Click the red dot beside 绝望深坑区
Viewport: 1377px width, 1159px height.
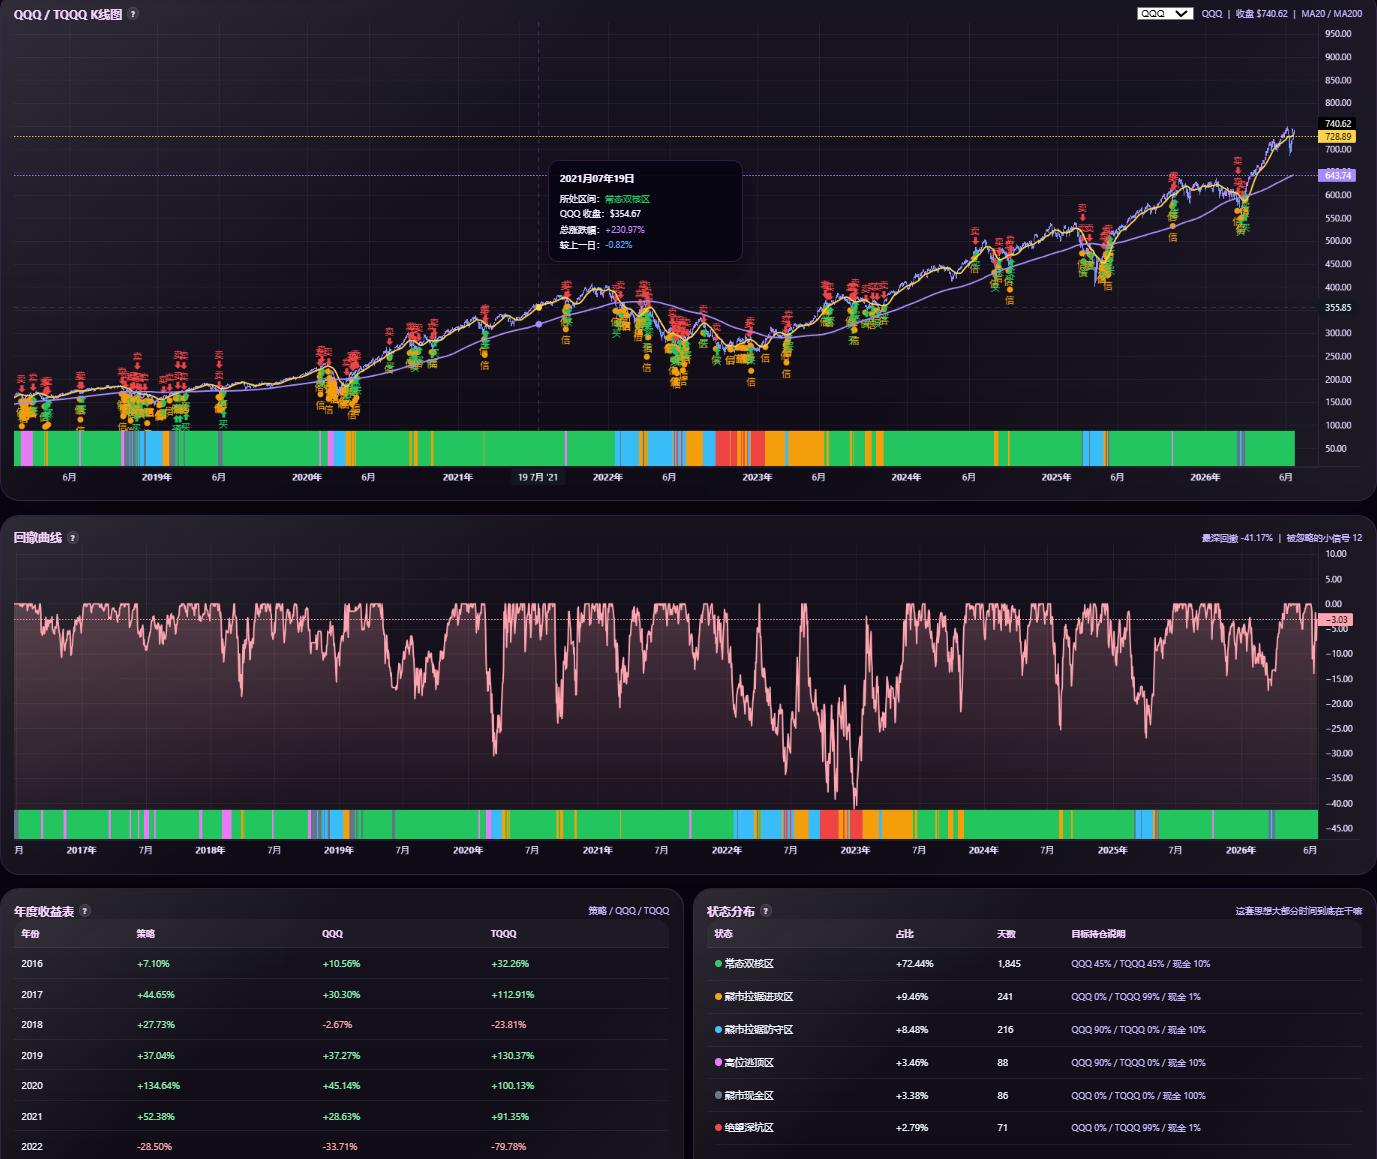pos(718,1128)
